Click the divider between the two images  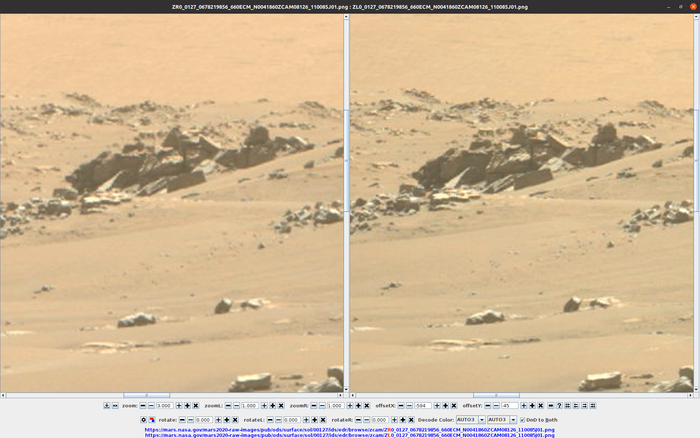pyautogui.click(x=346, y=200)
